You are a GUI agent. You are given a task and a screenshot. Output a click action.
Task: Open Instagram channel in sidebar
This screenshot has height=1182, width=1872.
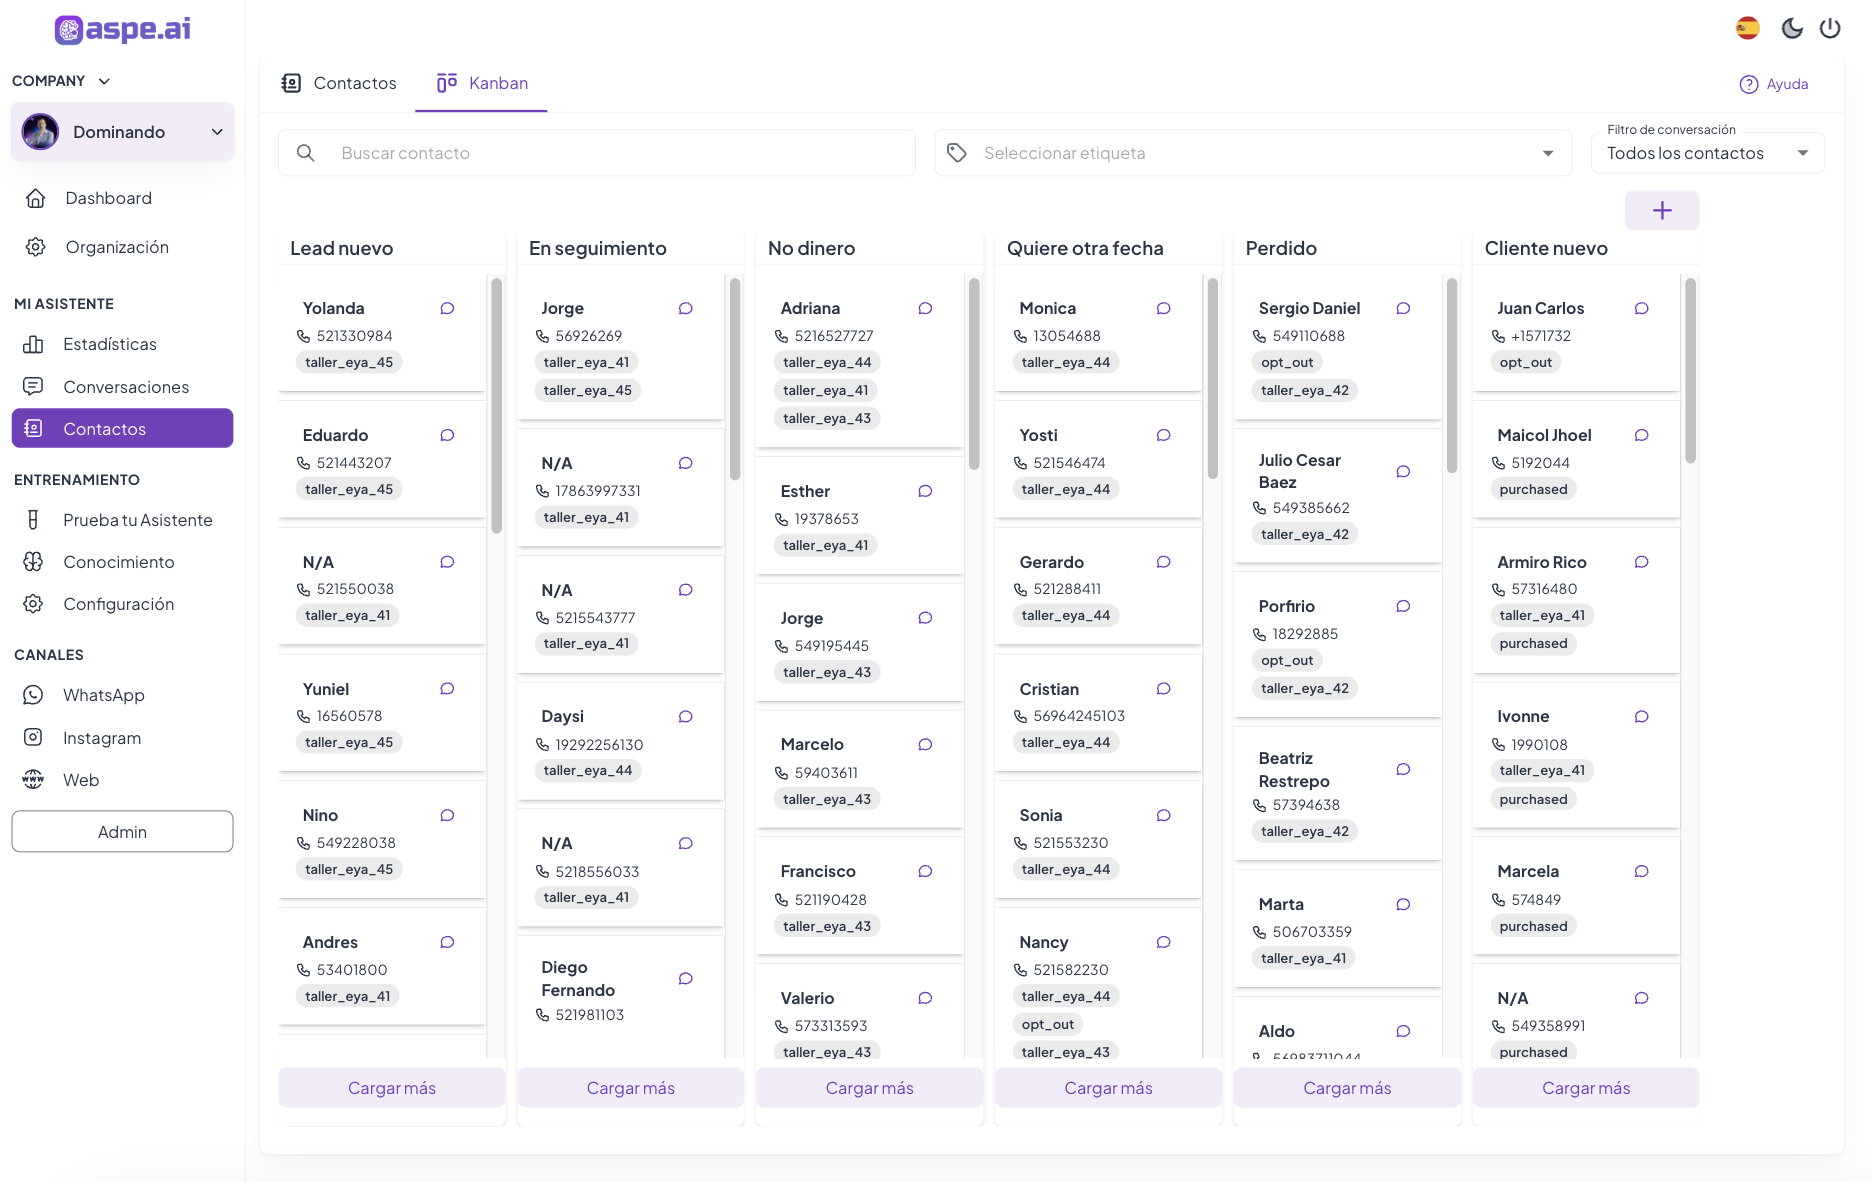[101, 738]
